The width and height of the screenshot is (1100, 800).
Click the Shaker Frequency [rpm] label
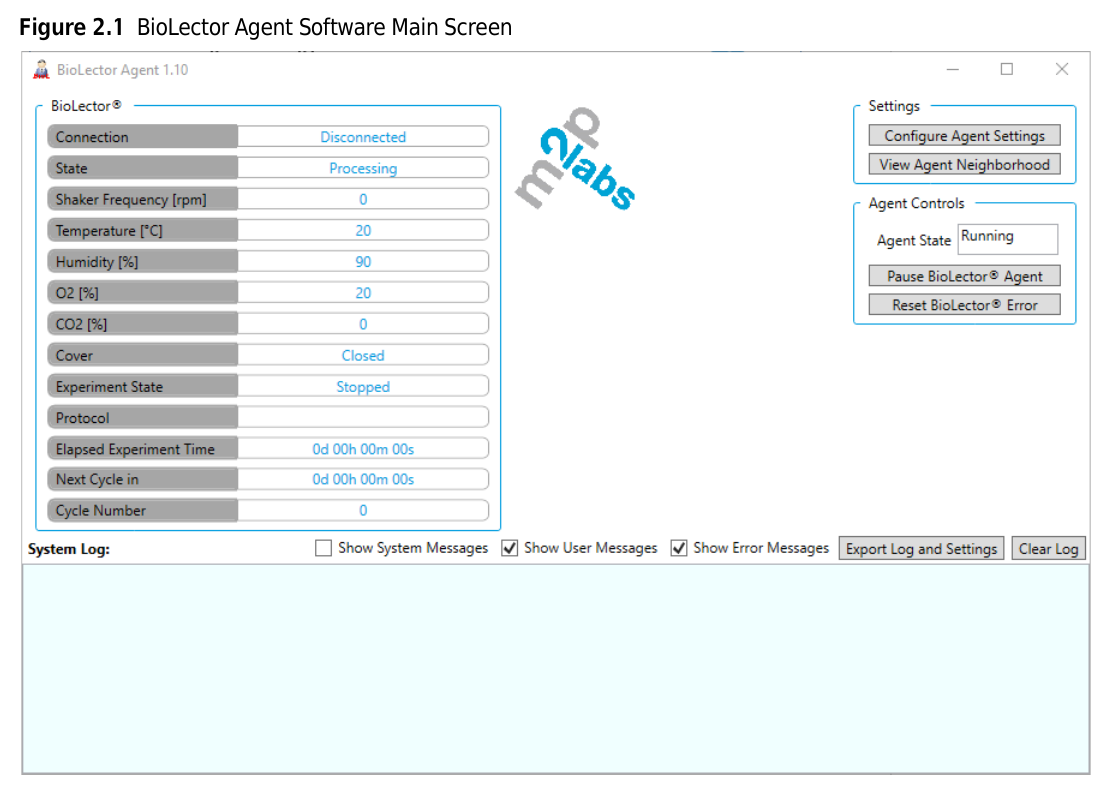[x=142, y=199]
